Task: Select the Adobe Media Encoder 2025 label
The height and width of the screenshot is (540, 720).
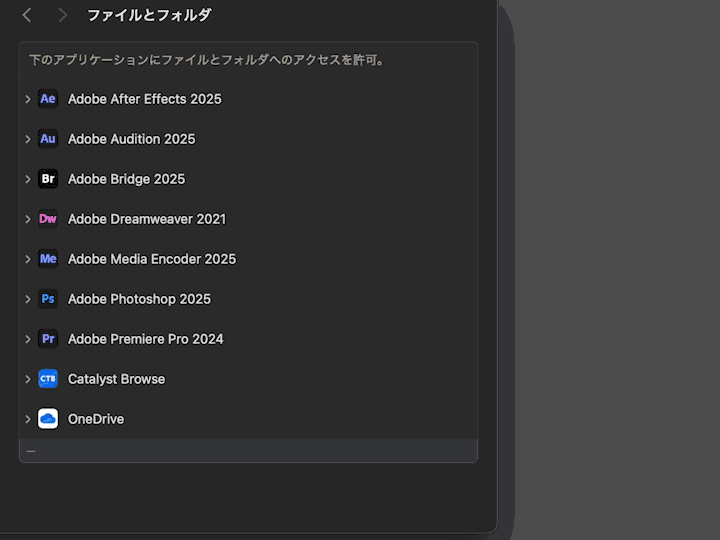Action: [x=152, y=259]
